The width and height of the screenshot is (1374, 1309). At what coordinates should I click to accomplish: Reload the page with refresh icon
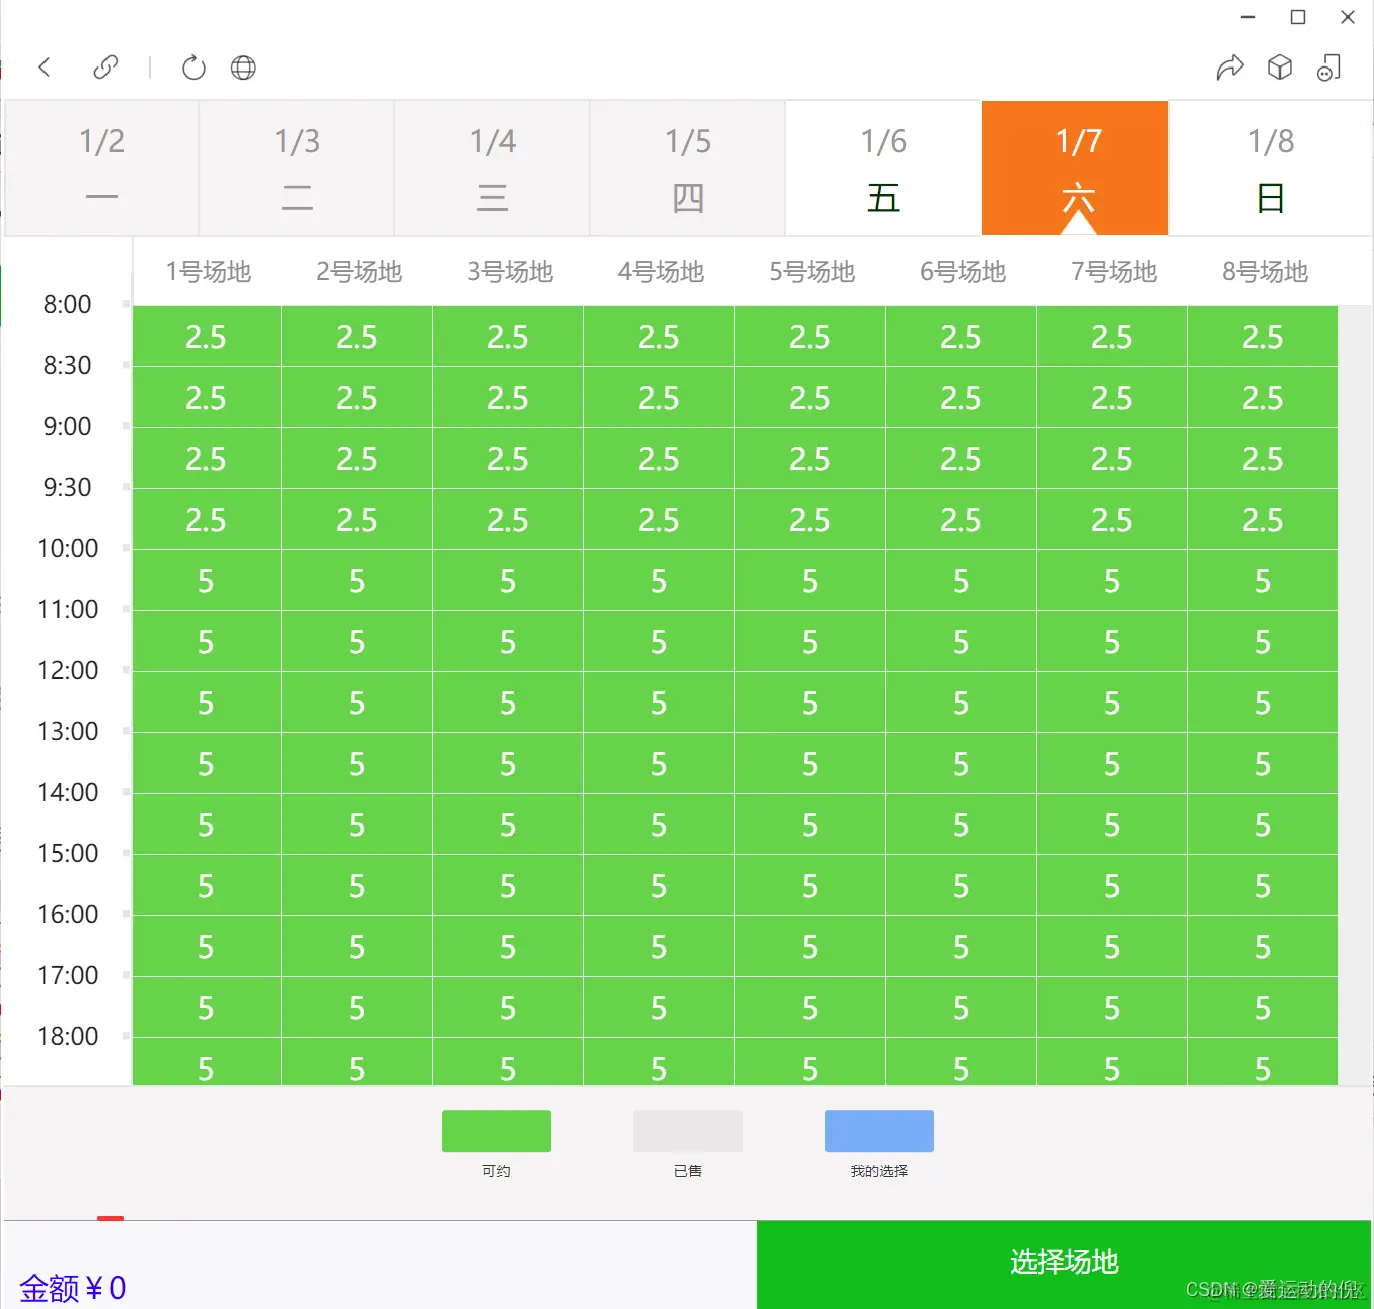[193, 67]
